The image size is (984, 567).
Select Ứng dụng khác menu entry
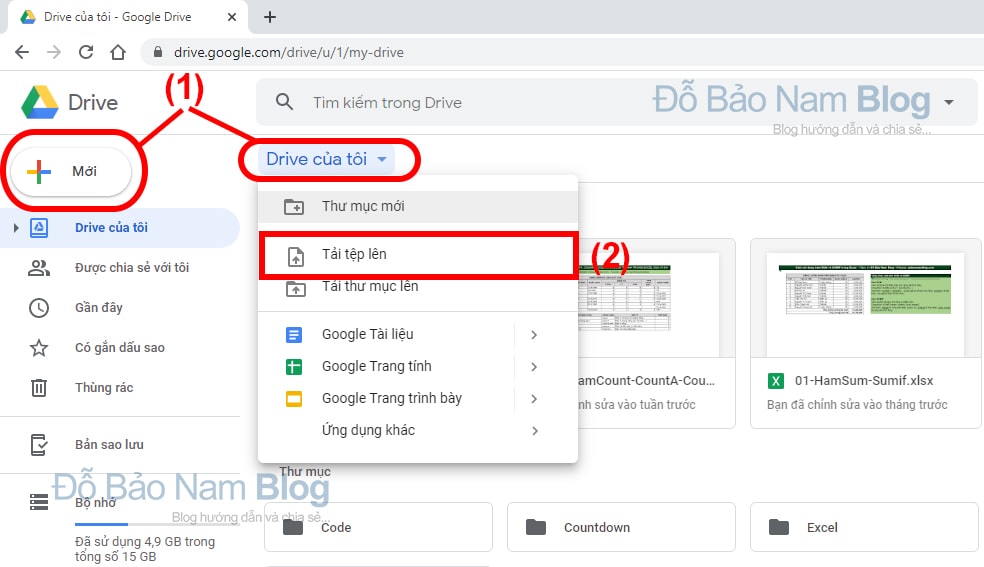click(x=418, y=431)
